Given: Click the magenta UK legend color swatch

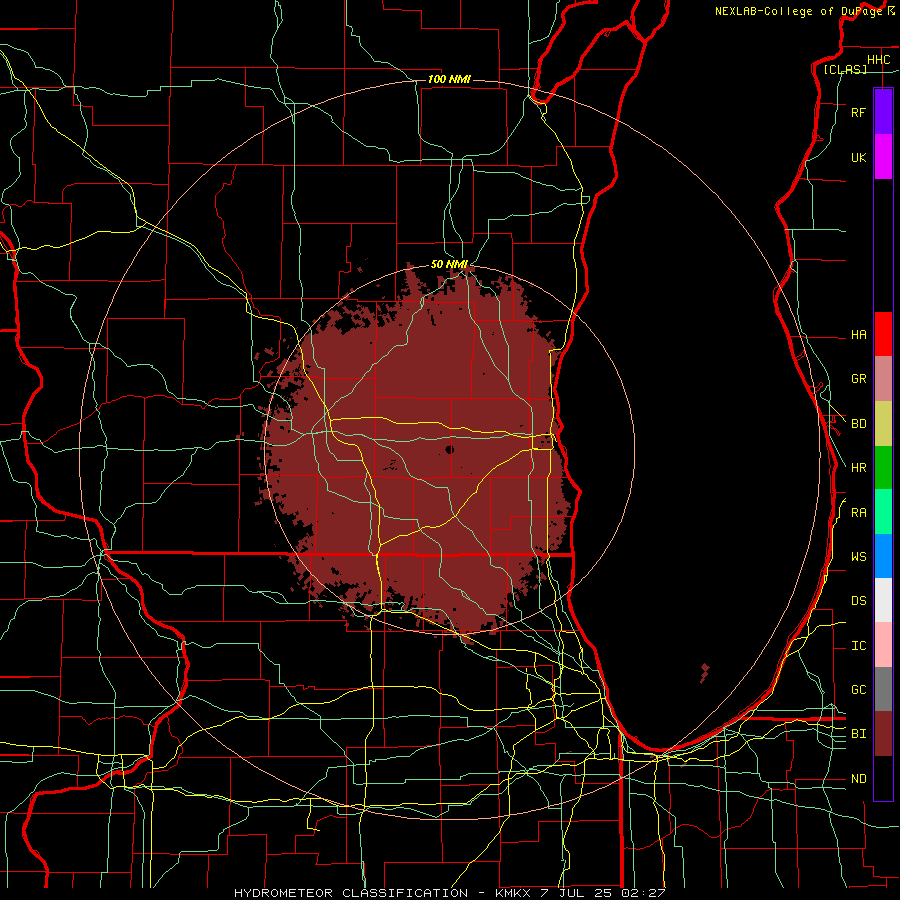Looking at the screenshot, I should pos(883,157).
